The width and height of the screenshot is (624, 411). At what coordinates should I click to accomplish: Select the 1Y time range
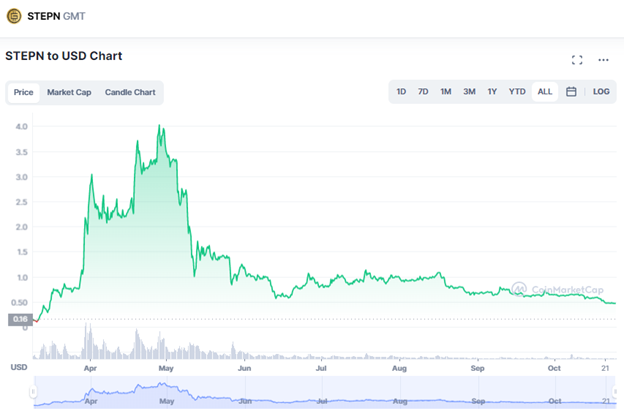492,92
